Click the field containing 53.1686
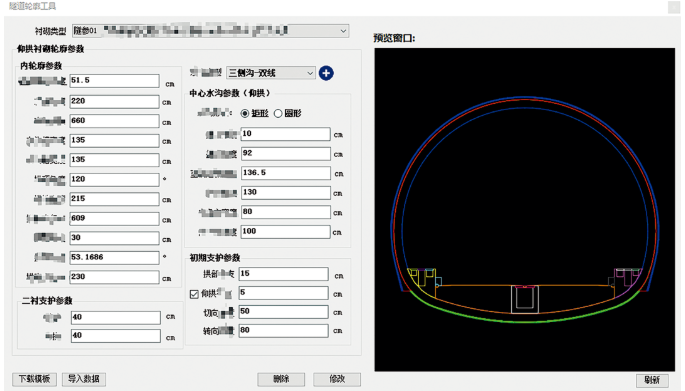This screenshot has height=391, width=685. (x=114, y=257)
